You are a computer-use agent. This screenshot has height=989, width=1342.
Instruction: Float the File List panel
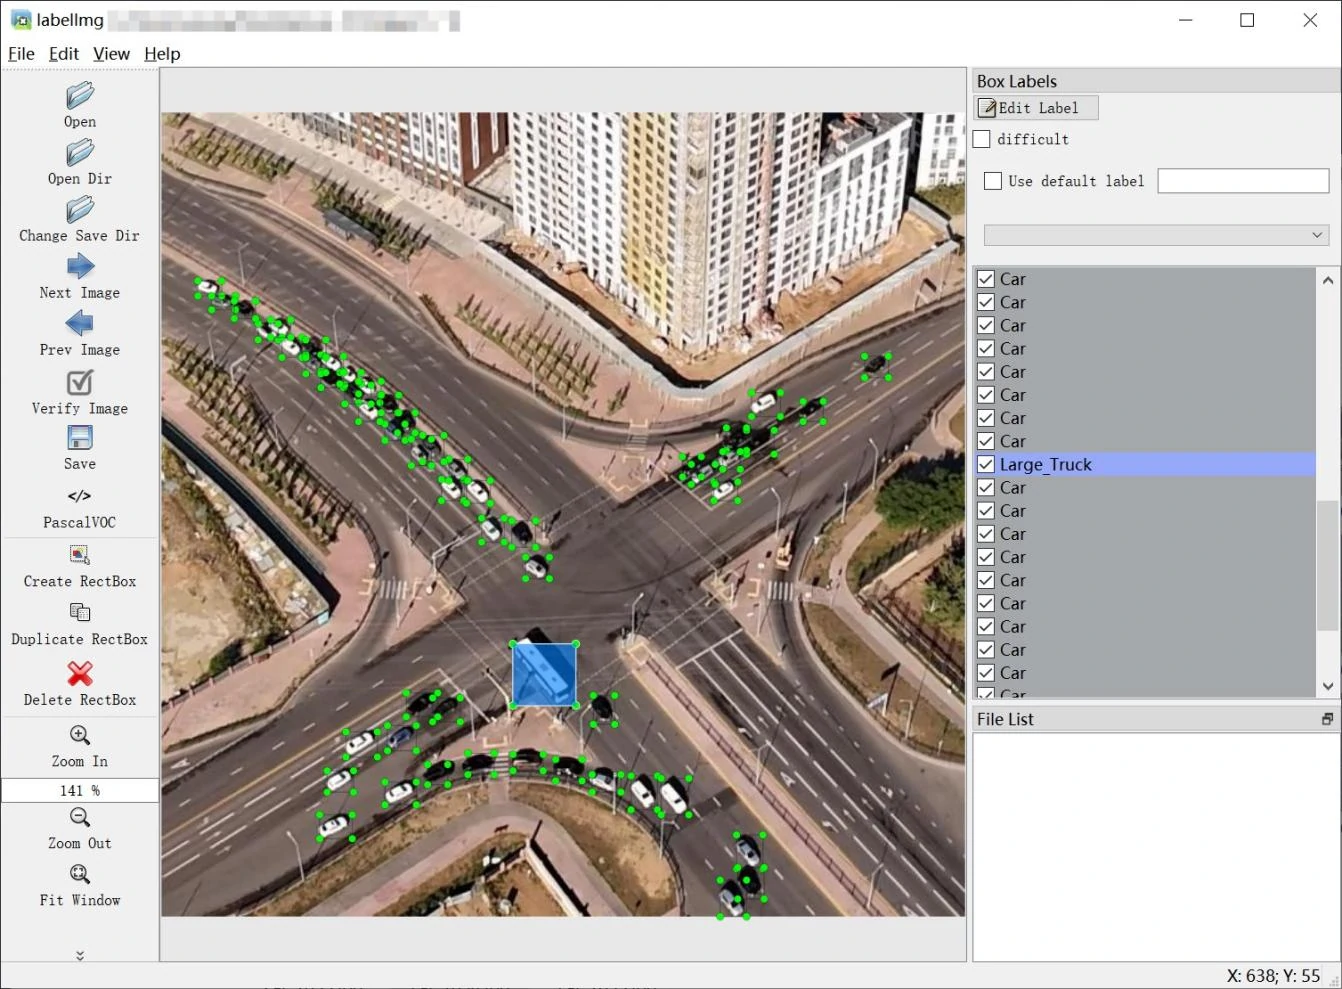1327,719
